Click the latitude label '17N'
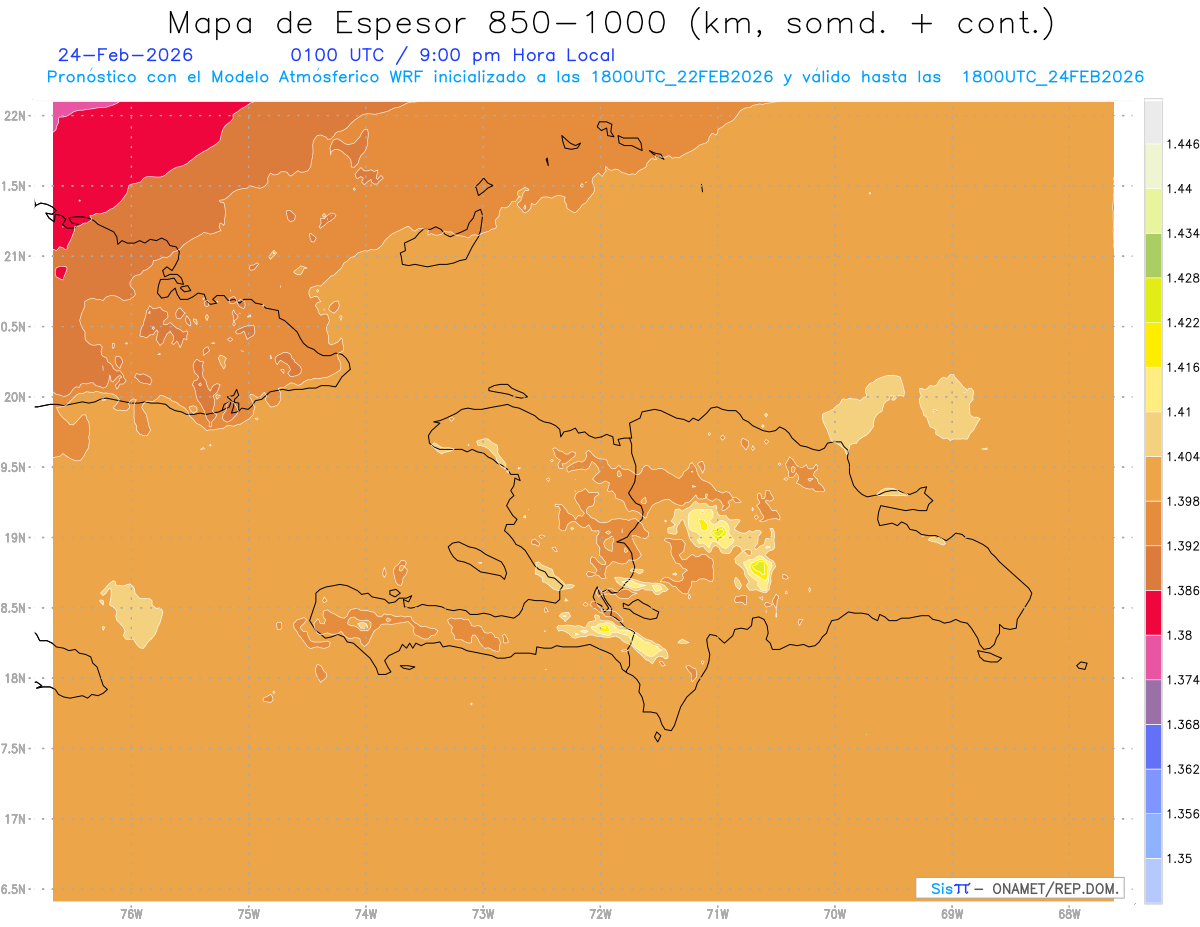 15,819
